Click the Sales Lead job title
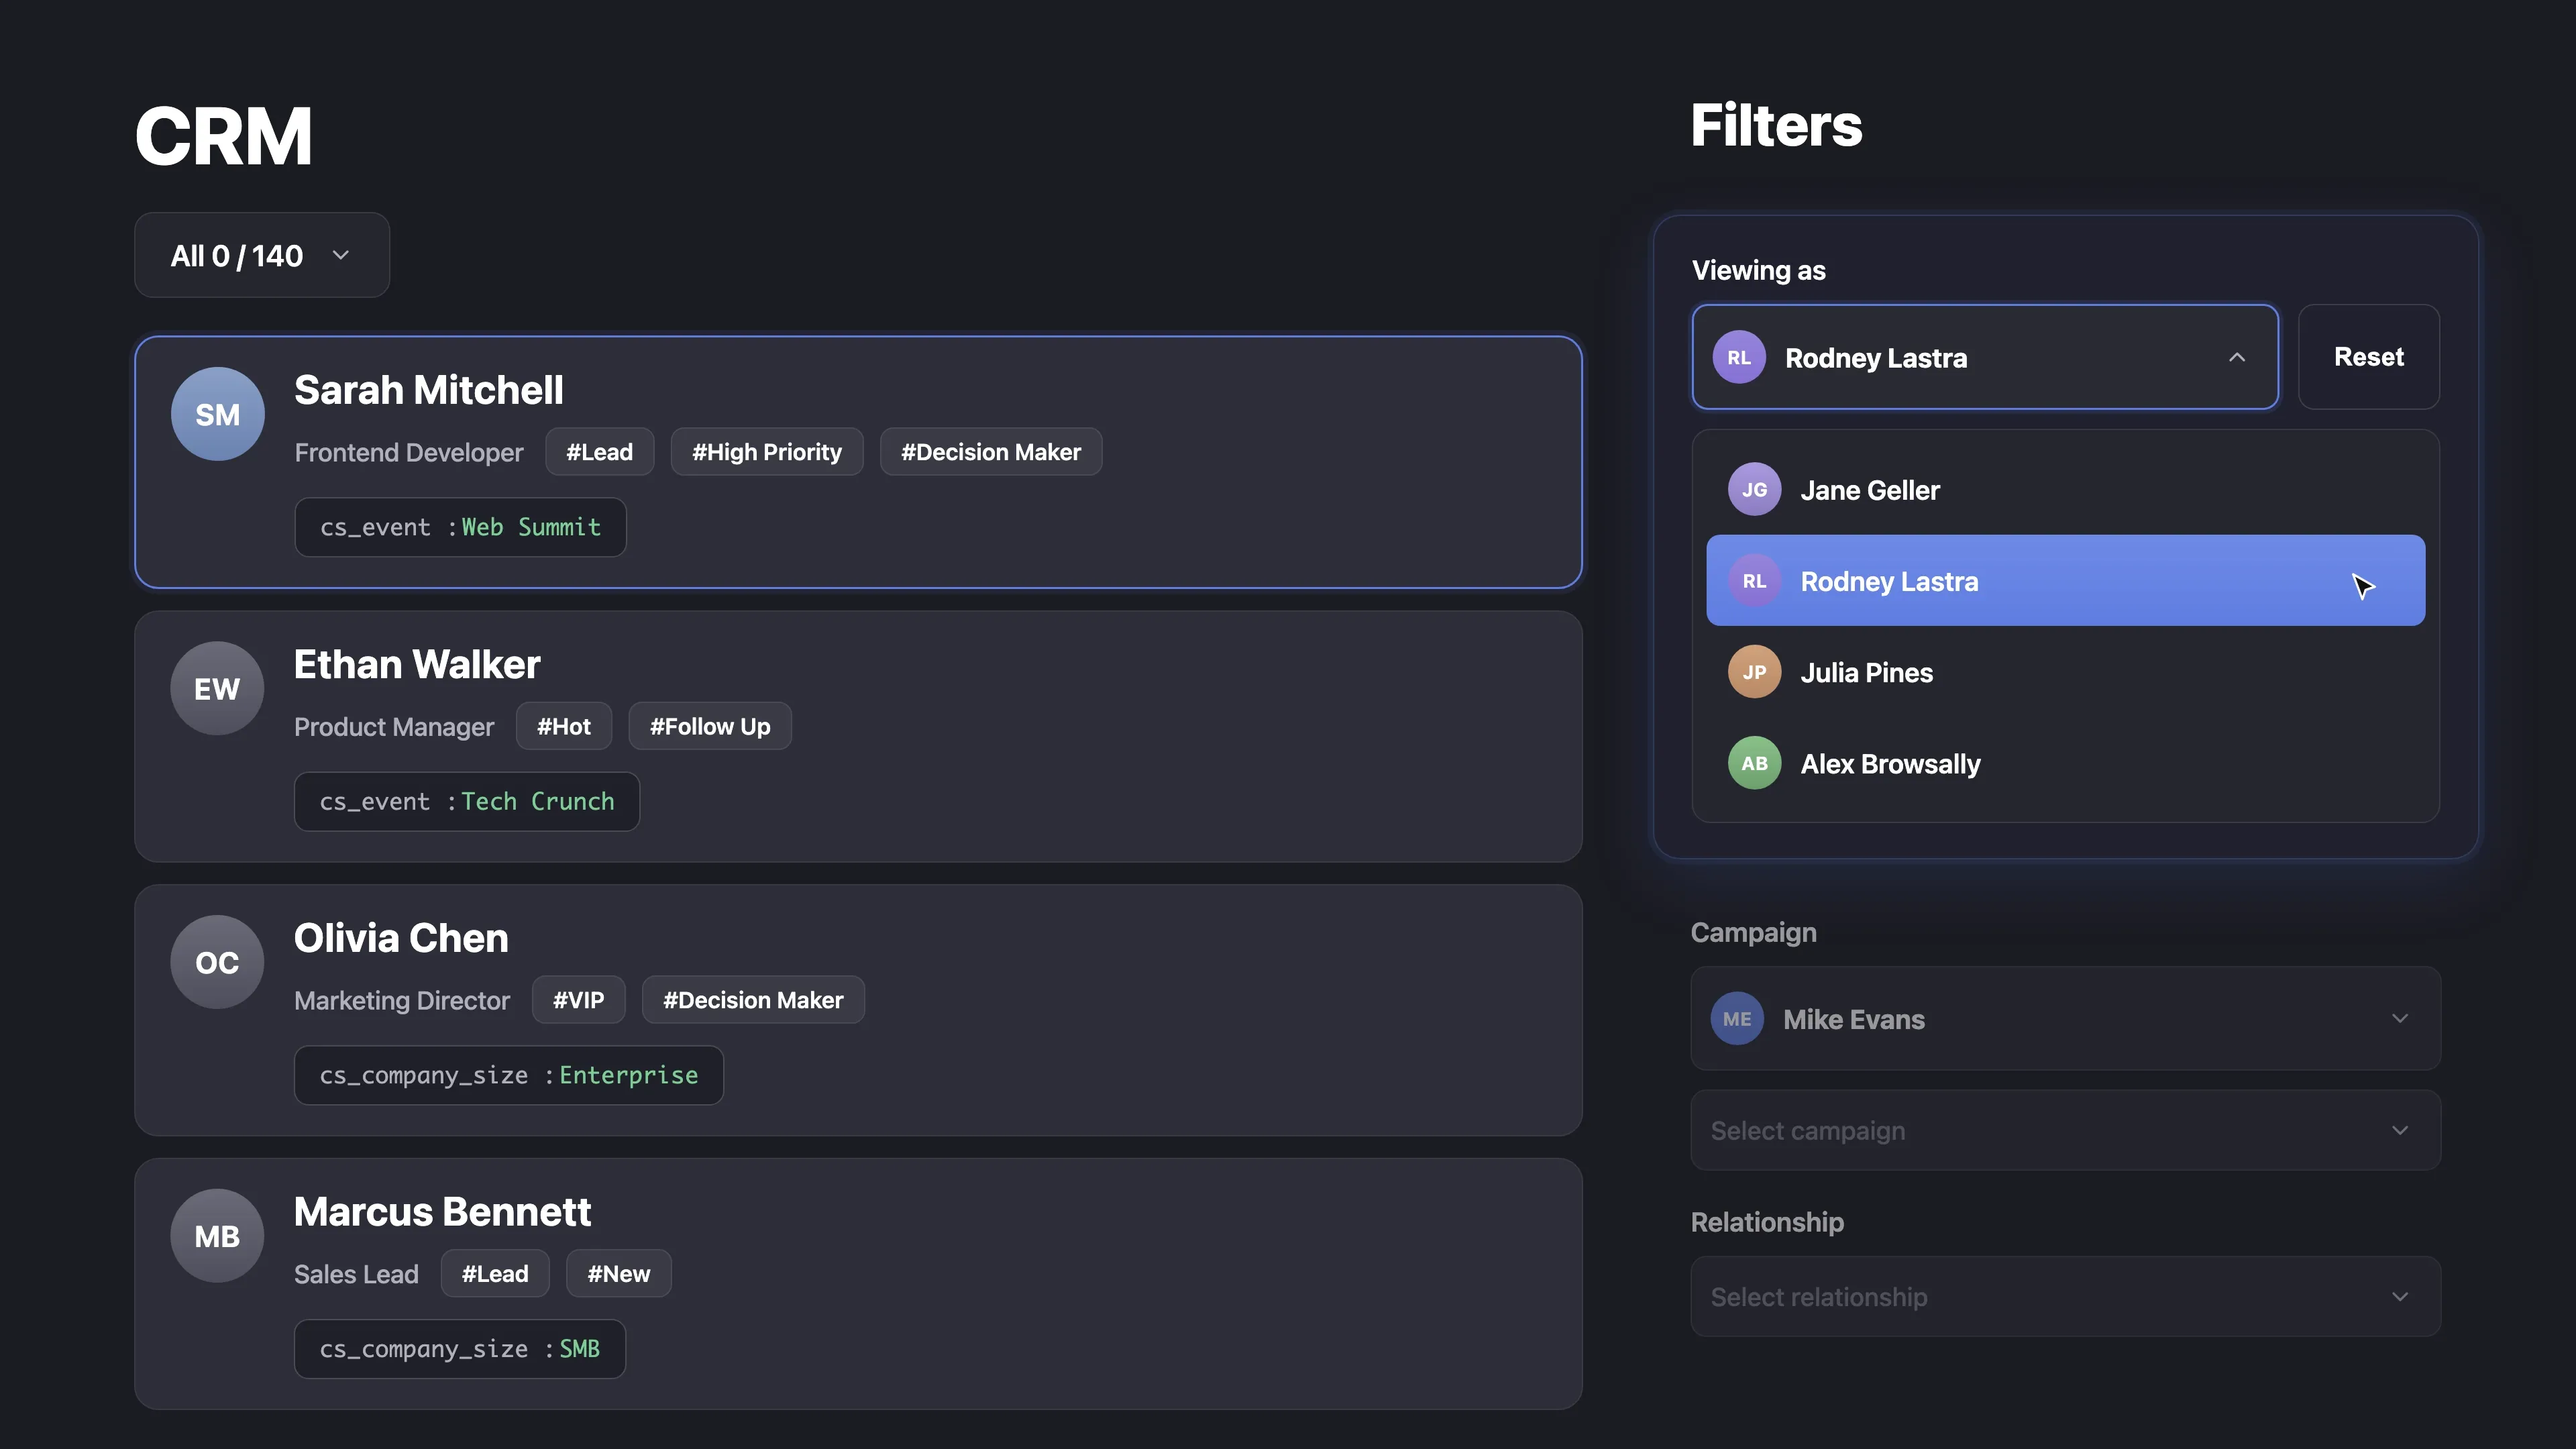Viewport: 2576px width, 1449px height. pyautogui.click(x=356, y=1275)
